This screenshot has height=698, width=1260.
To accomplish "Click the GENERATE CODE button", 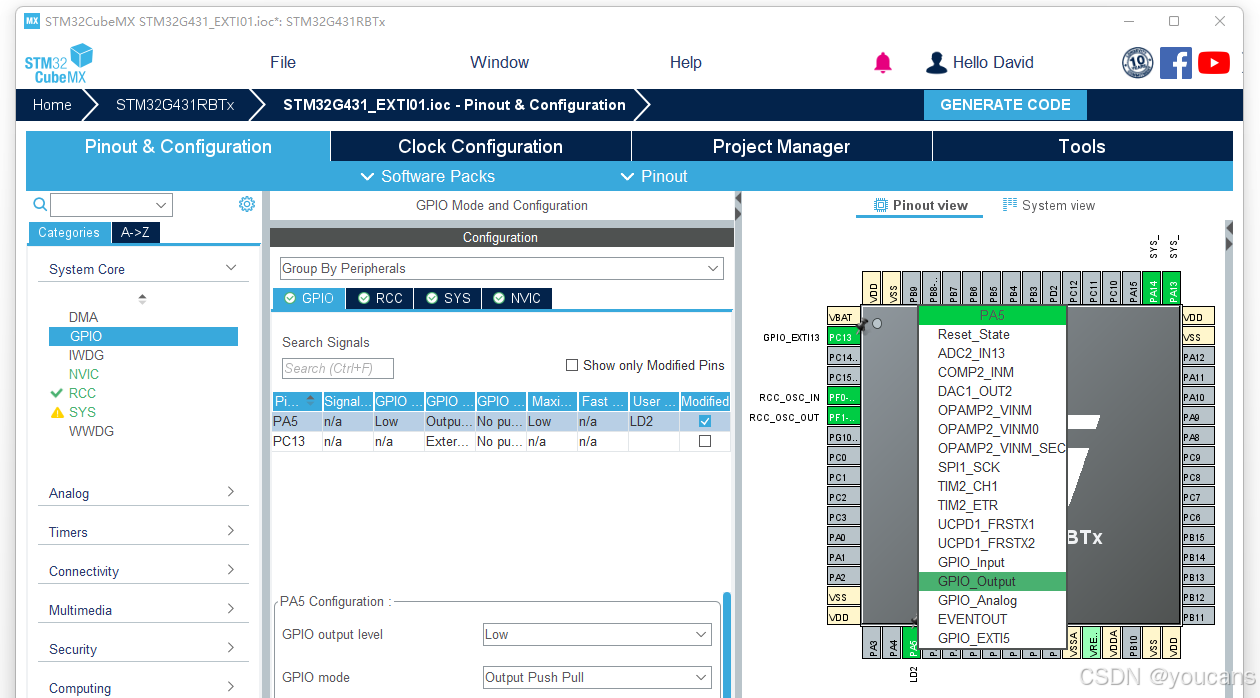I will [1005, 104].
